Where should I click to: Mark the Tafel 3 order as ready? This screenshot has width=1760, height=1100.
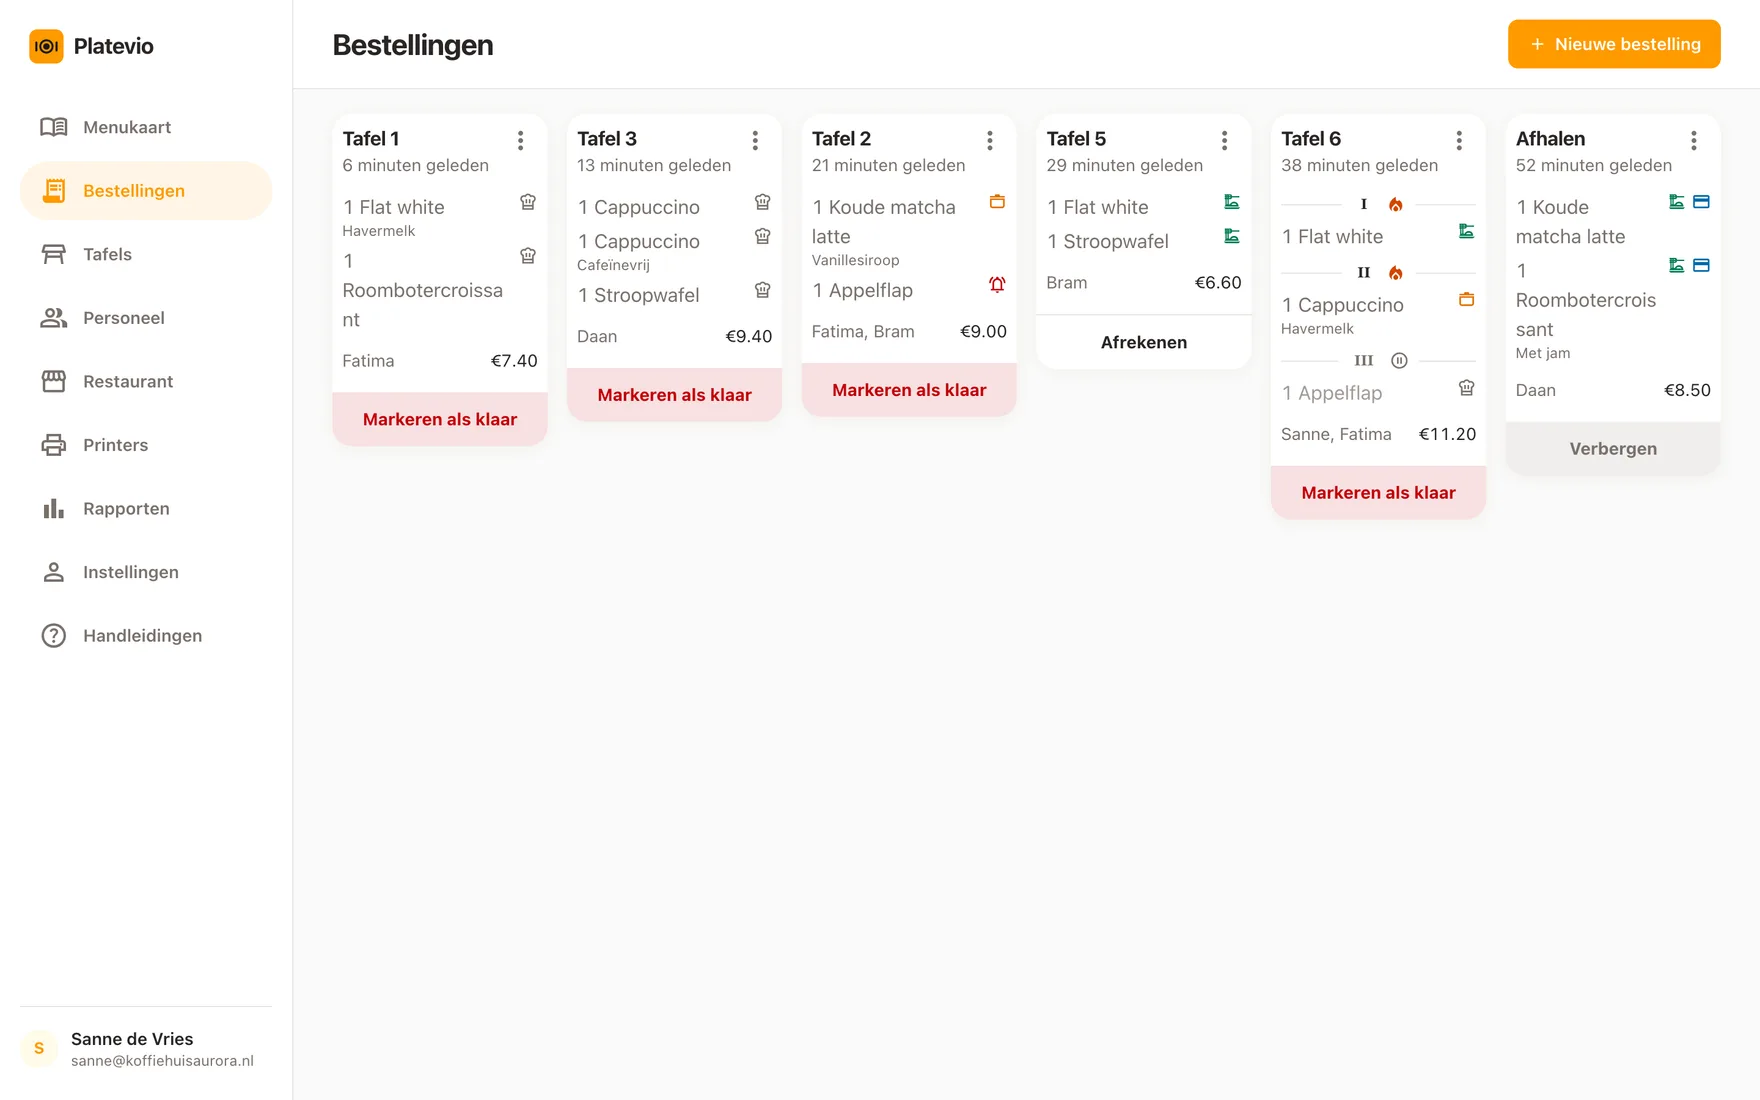click(675, 395)
